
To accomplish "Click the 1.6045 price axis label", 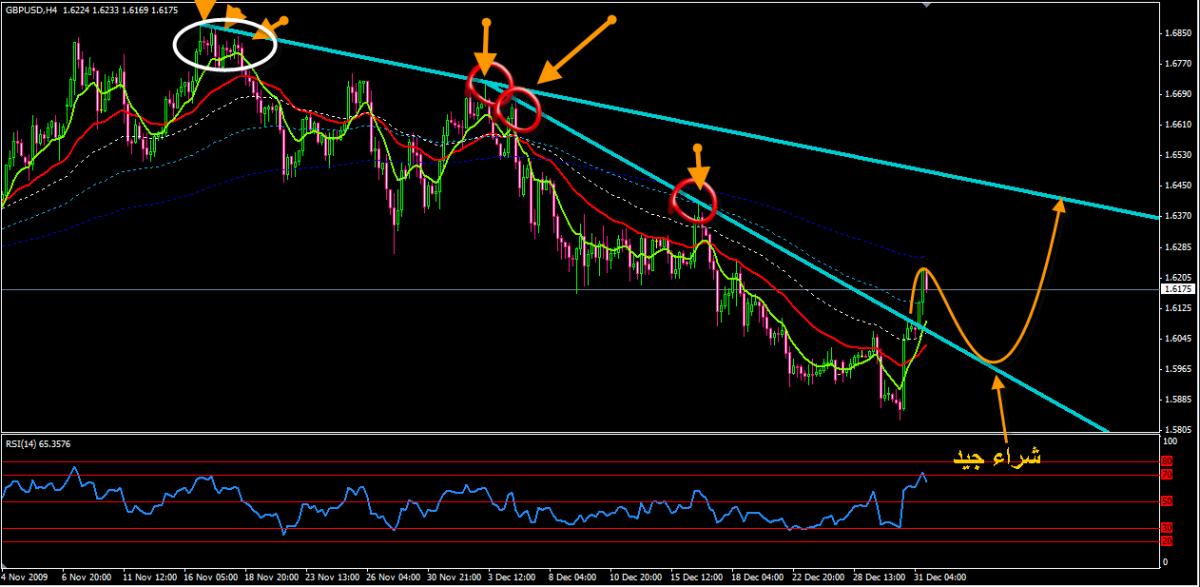I will (1177, 338).
